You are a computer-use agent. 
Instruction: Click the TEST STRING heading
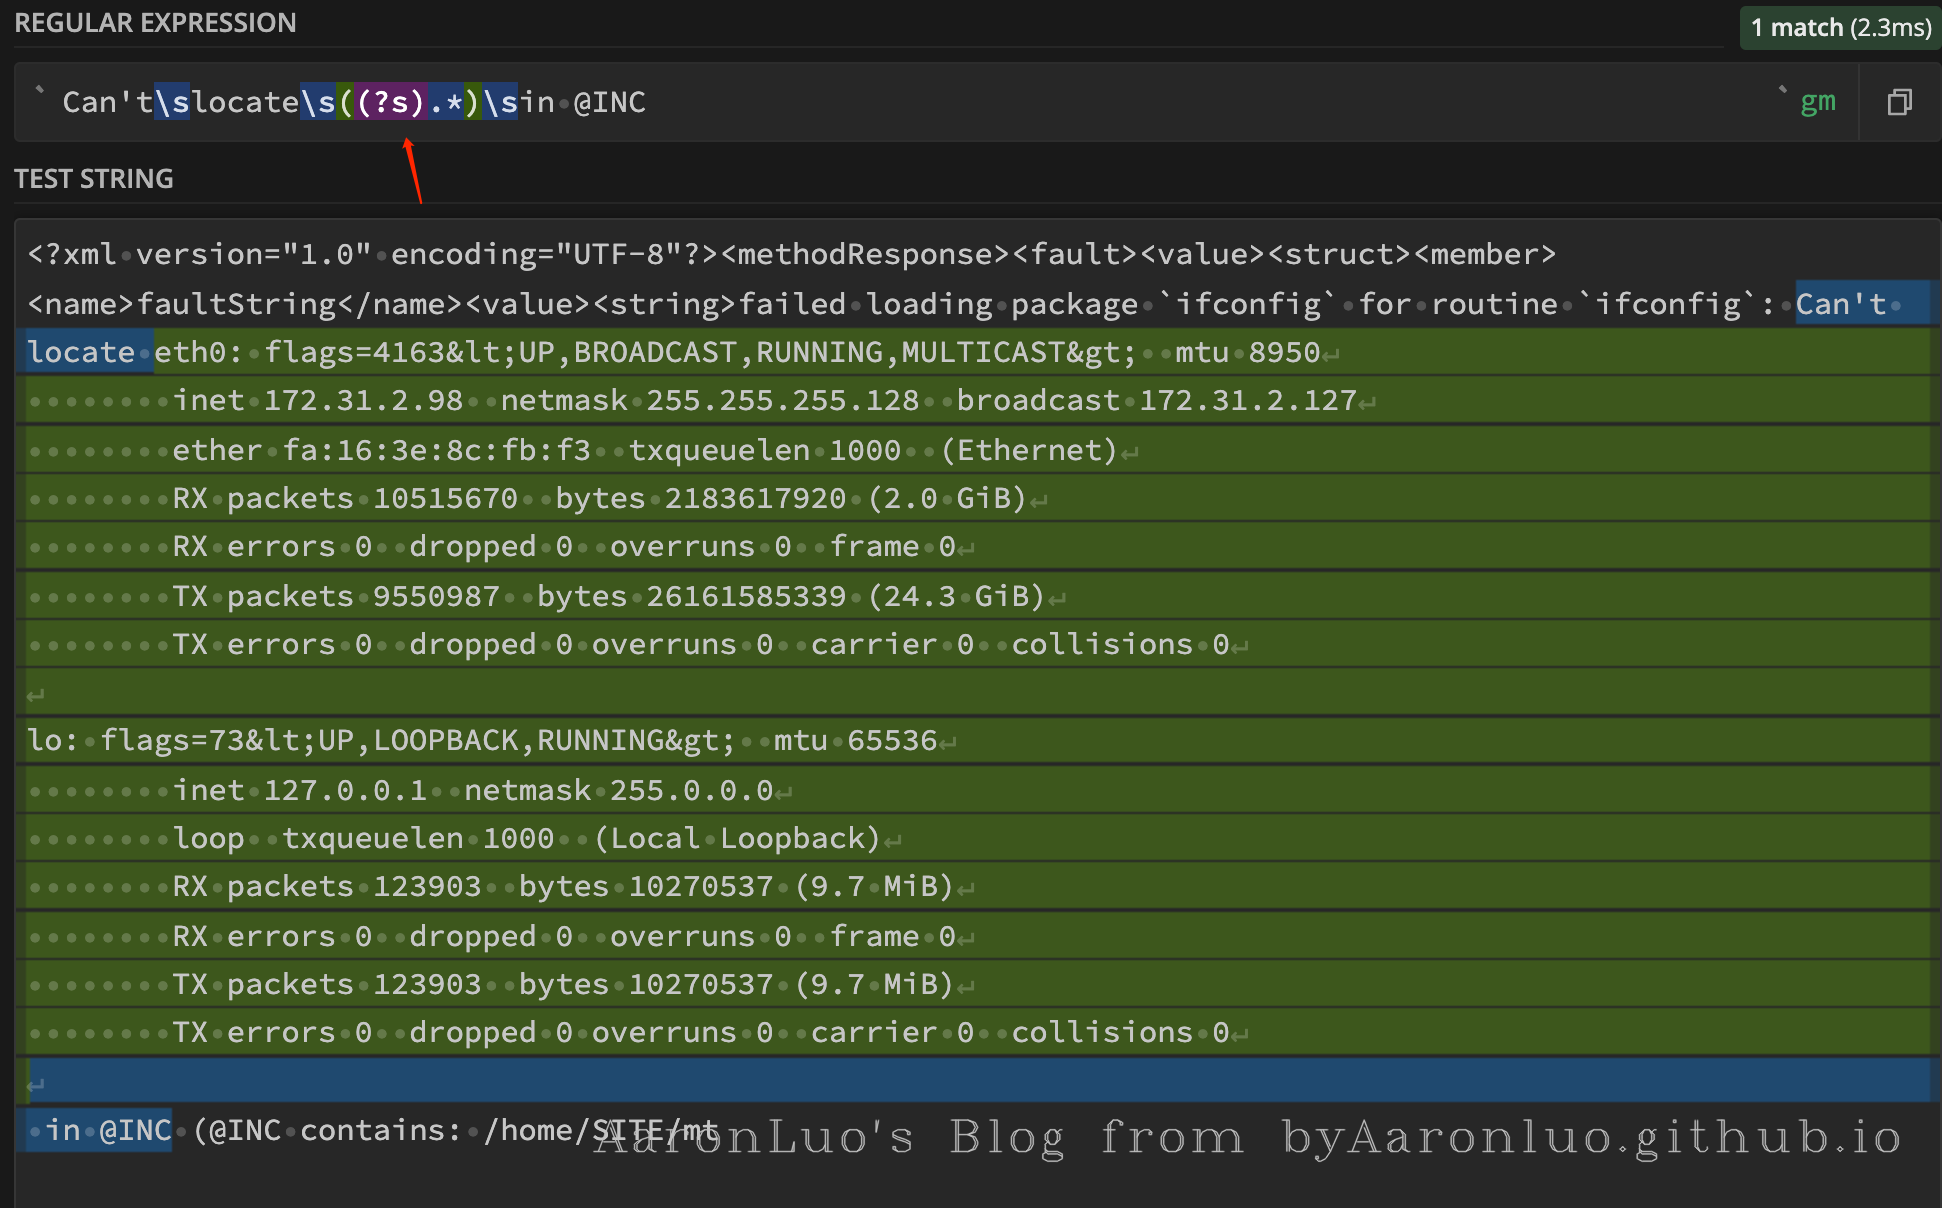click(x=94, y=179)
